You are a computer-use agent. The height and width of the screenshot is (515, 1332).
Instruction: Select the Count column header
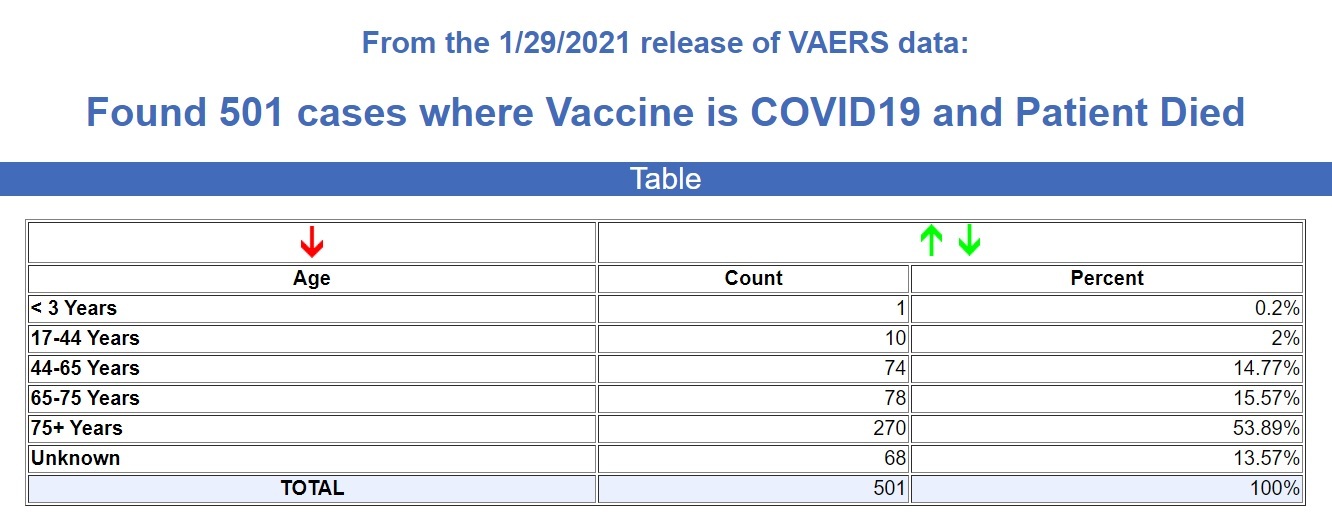coord(753,278)
